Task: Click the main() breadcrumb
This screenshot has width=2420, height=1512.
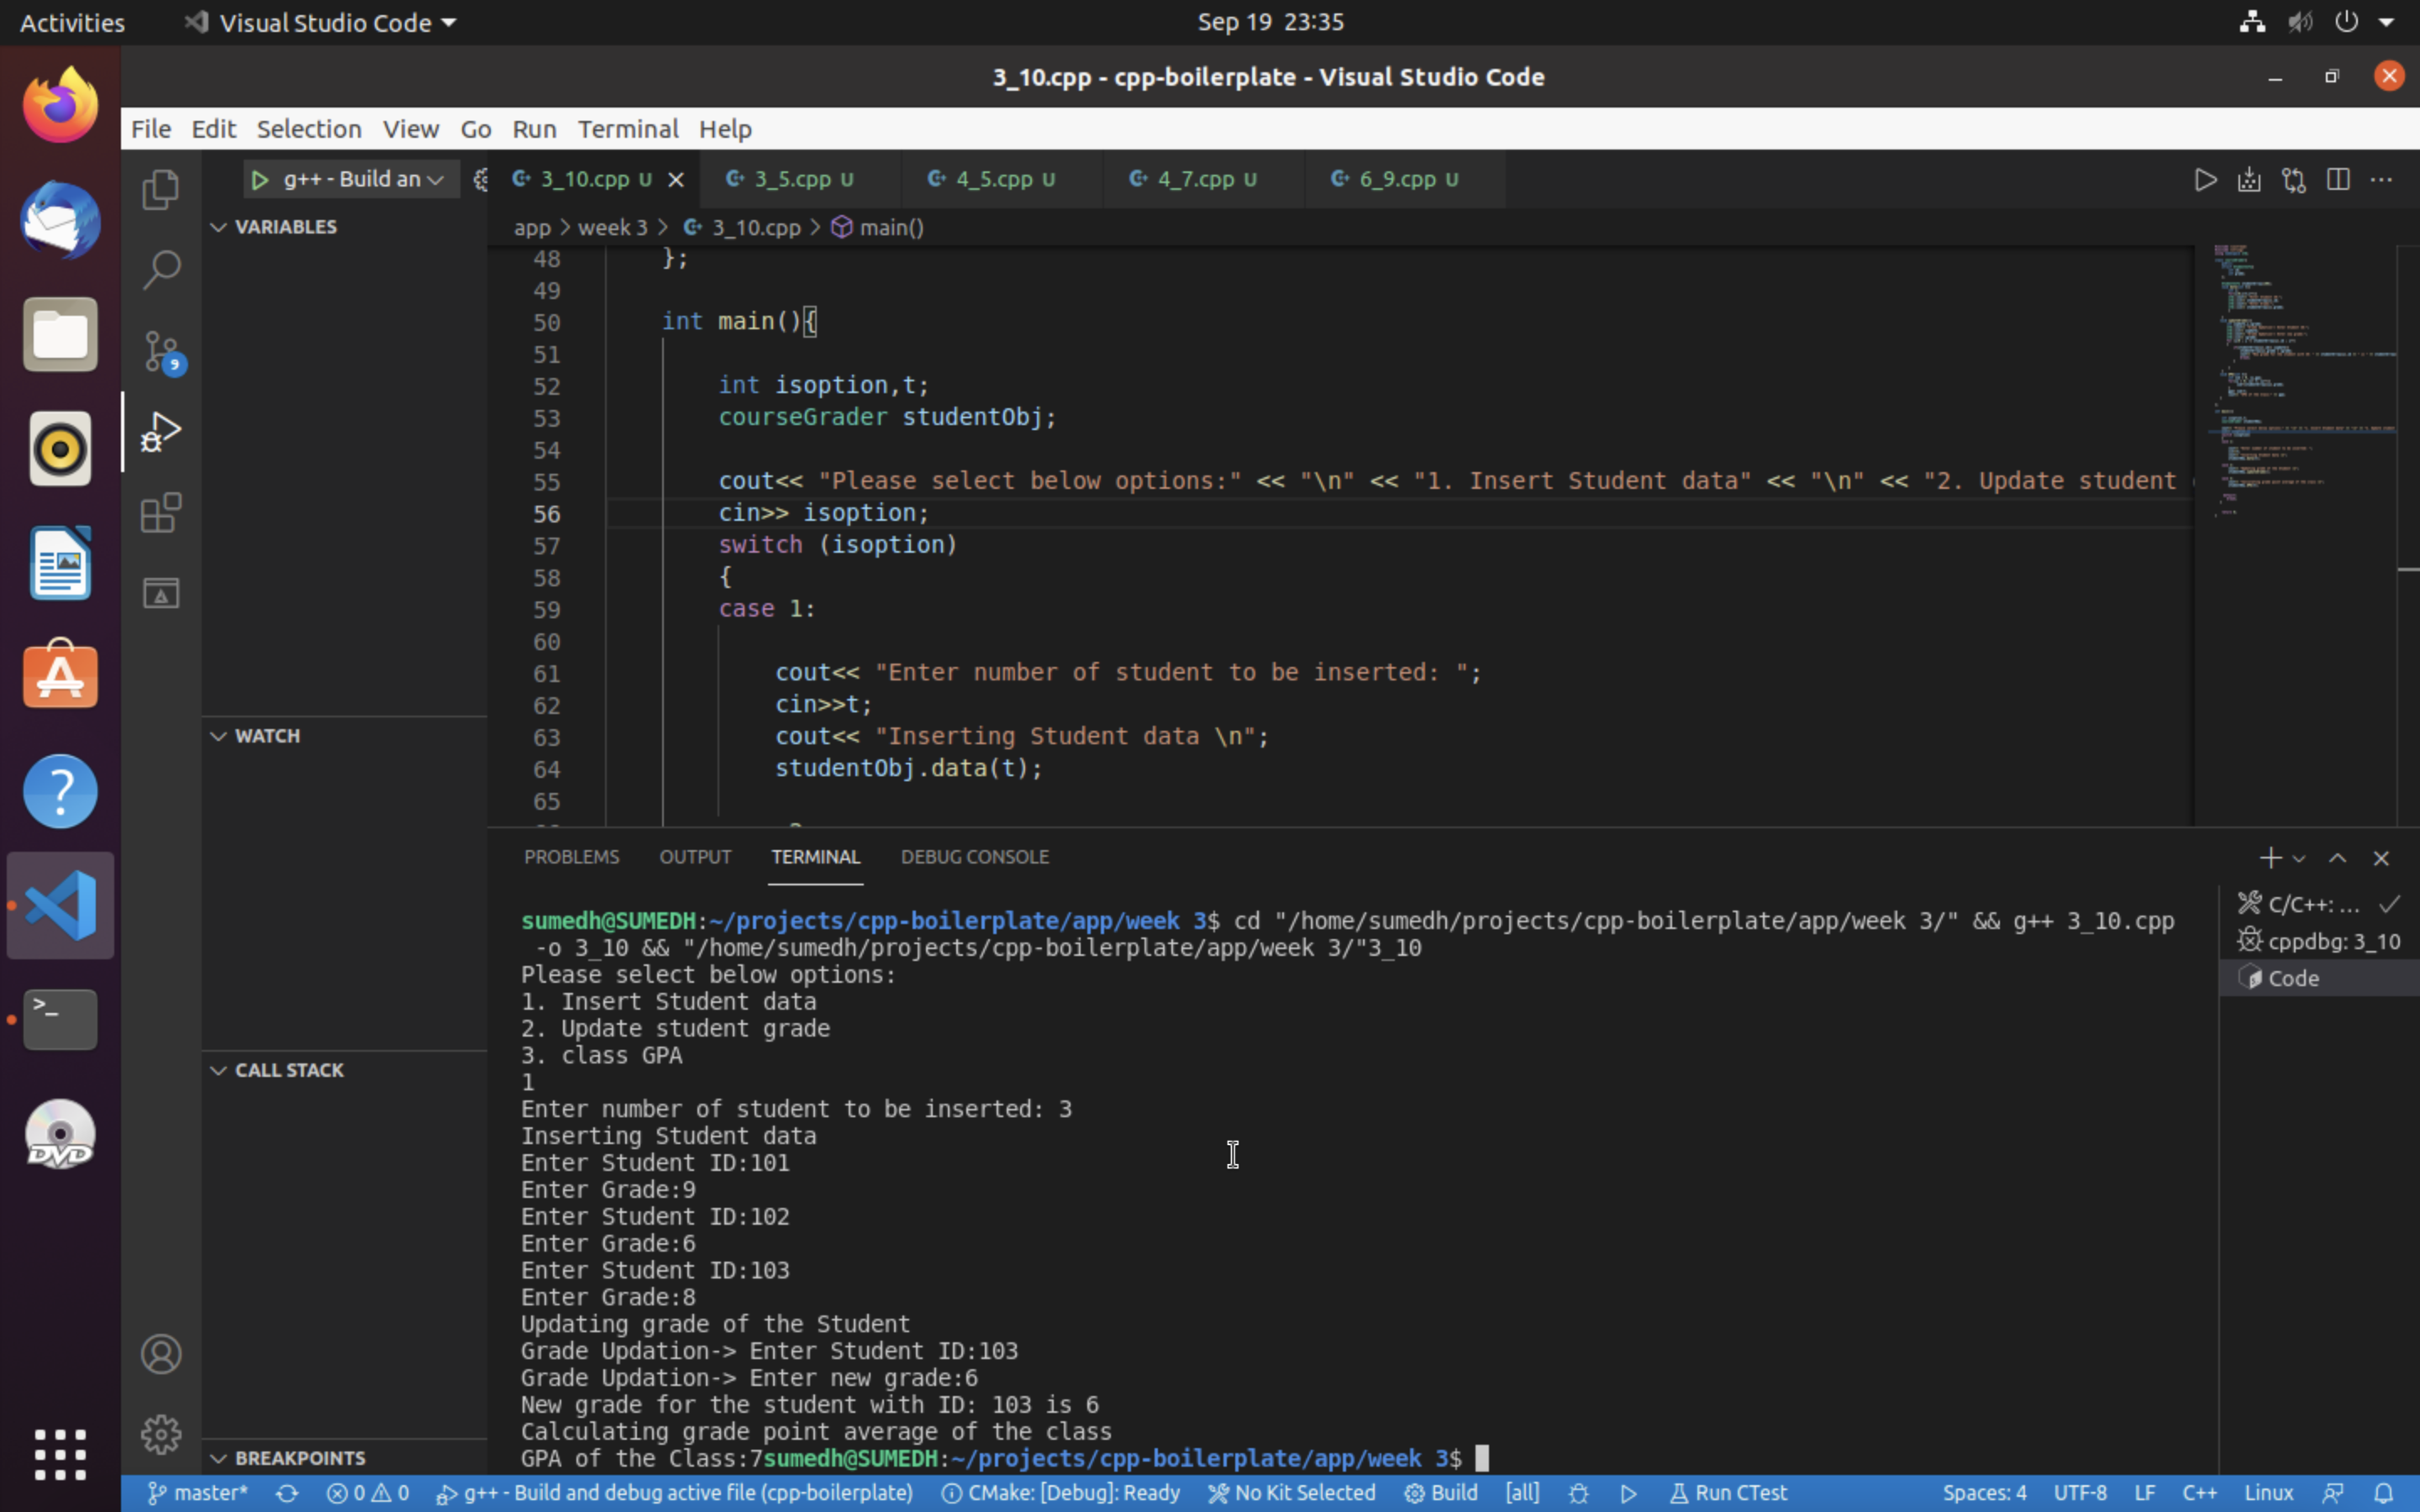Action: pyautogui.click(x=878, y=228)
